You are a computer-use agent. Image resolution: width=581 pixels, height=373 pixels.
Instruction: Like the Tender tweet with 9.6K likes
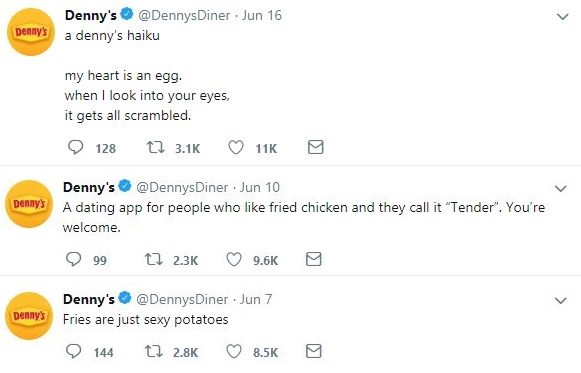pyautogui.click(x=234, y=259)
